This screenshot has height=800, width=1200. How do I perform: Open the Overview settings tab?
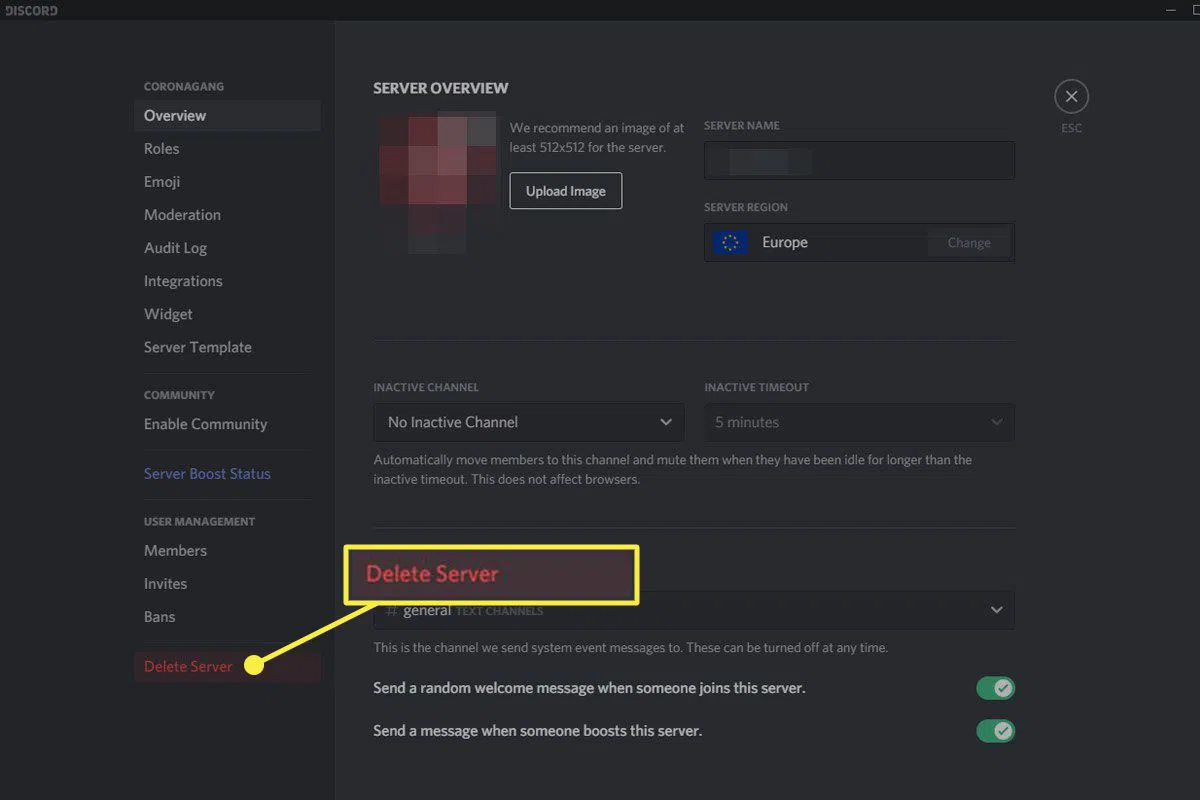point(227,115)
